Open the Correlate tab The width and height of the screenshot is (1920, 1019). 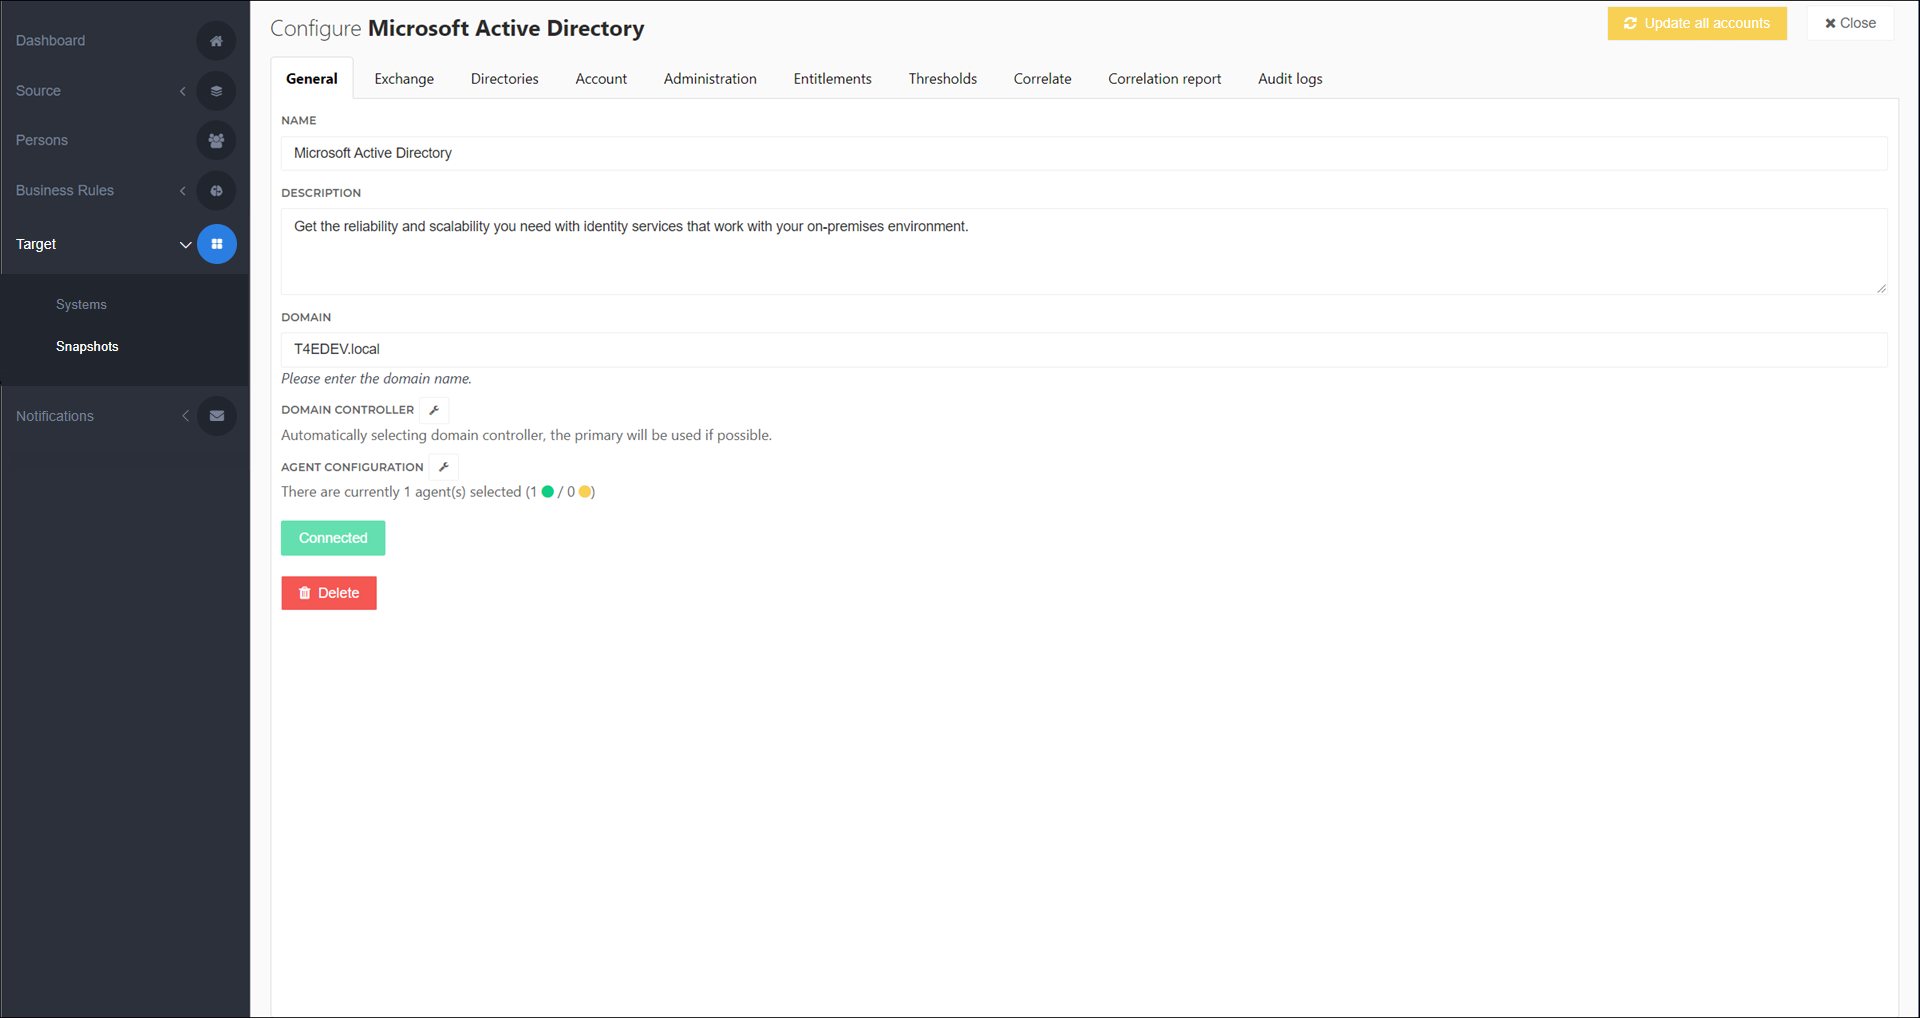pyautogui.click(x=1042, y=79)
